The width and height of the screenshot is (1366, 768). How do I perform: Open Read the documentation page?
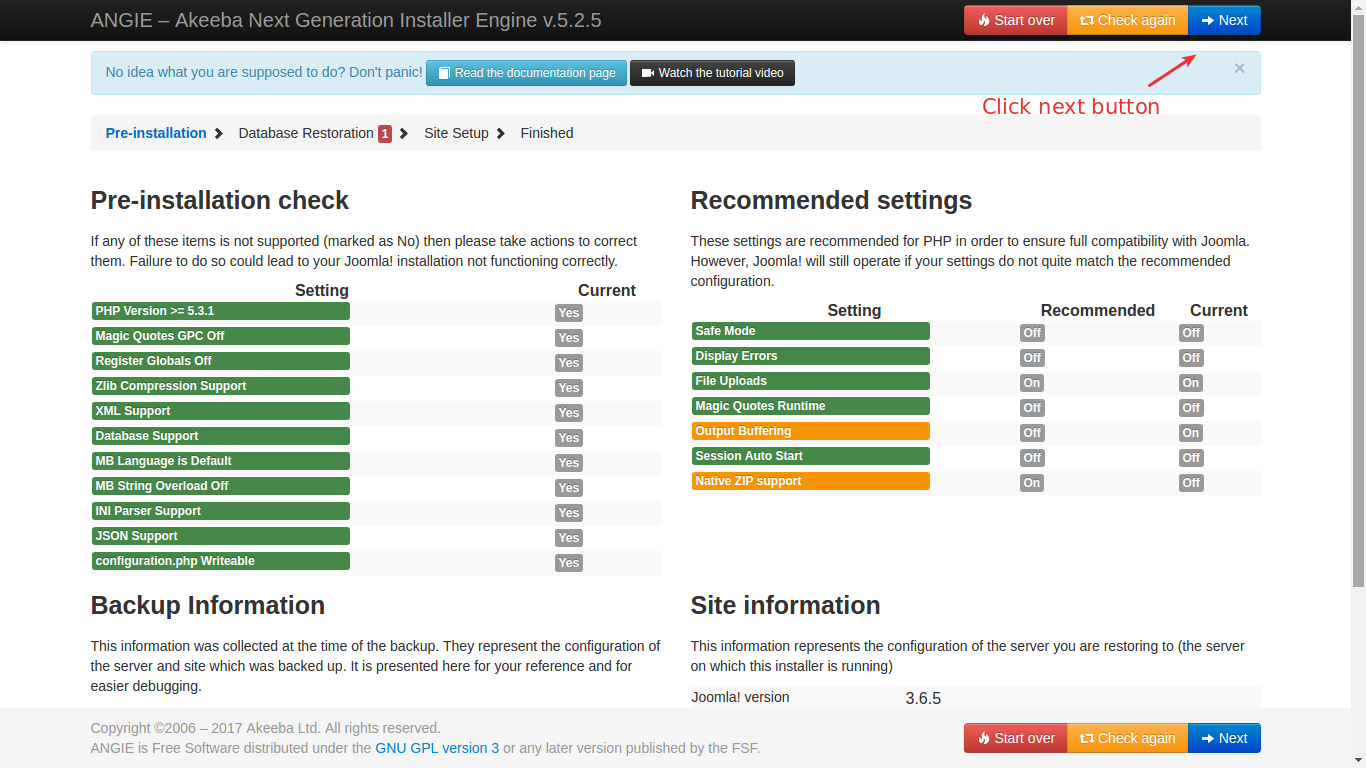click(526, 73)
